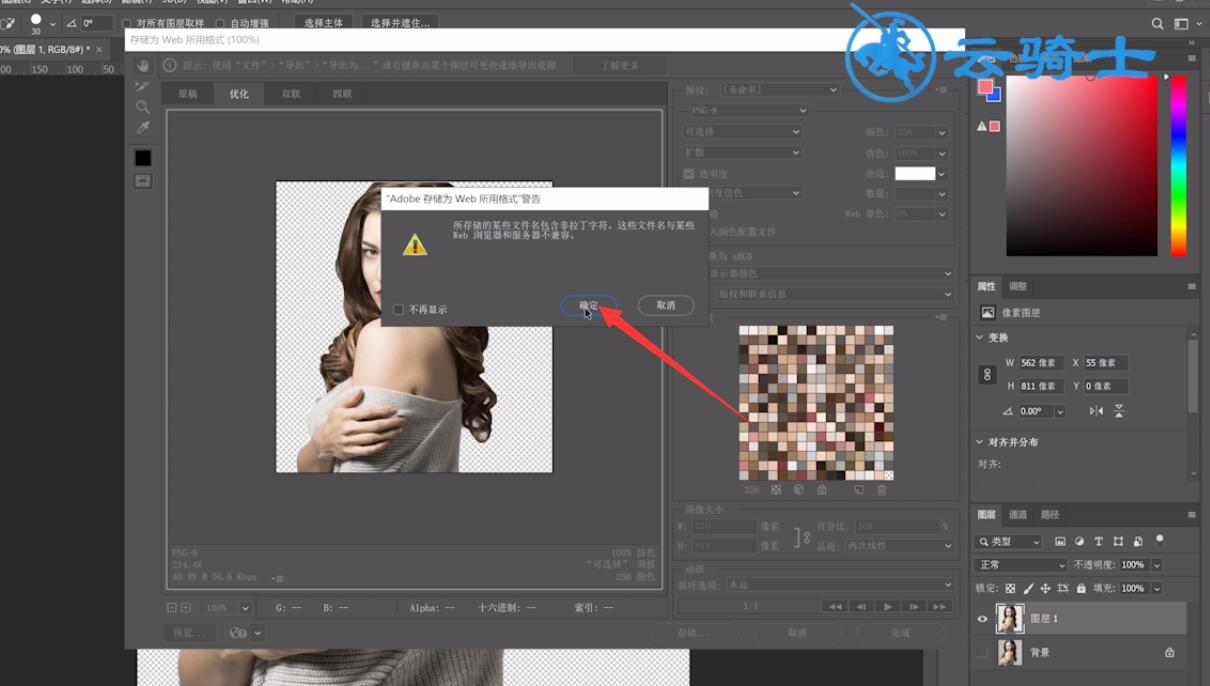Jump to first animation frame
This screenshot has height=686, width=1210.
[835, 606]
